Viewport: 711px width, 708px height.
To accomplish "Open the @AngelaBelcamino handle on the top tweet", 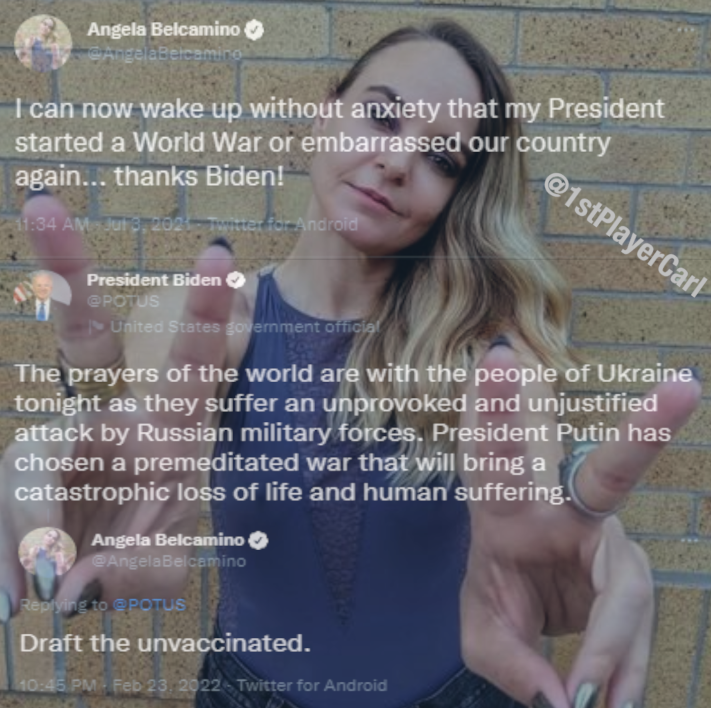I will 164,54.
